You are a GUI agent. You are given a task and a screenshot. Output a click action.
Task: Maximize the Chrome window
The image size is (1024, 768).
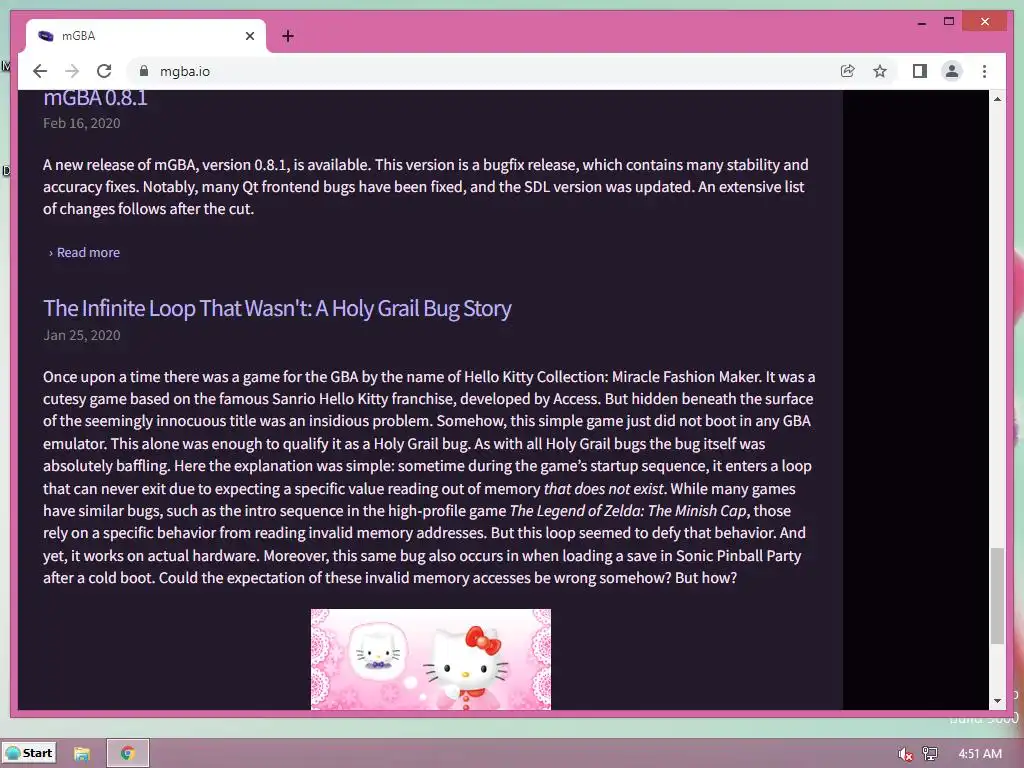(949, 22)
